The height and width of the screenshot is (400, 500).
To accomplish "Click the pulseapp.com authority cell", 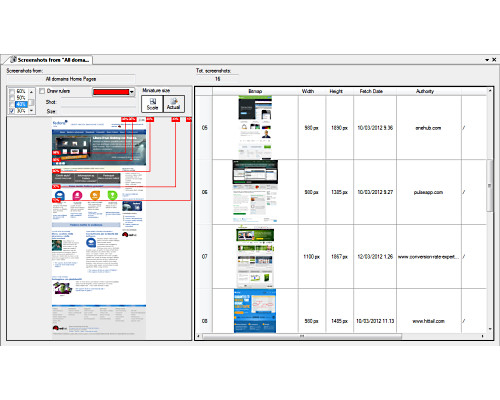I will [x=428, y=192].
